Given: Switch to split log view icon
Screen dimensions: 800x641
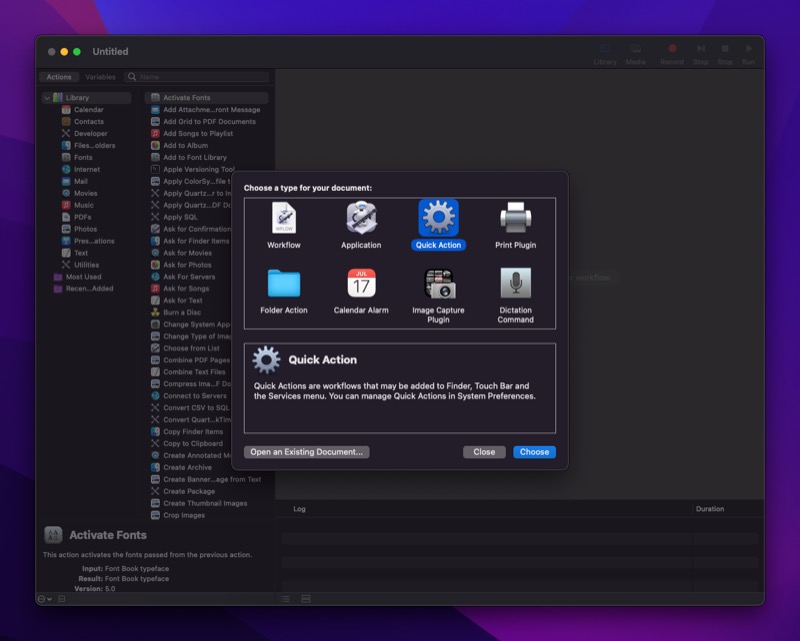Looking at the screenshot, I should click(x=306, y=599).
